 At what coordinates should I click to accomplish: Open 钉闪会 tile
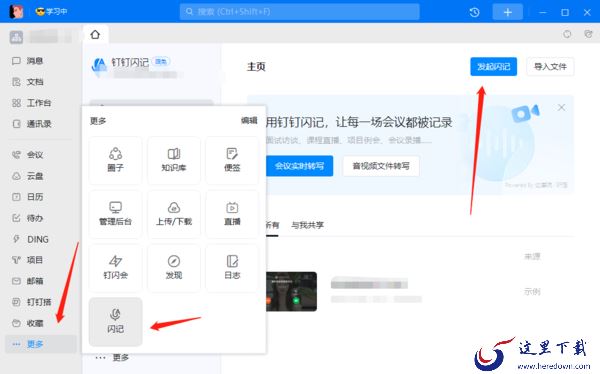pyautogui.click(x=116, y=268)
